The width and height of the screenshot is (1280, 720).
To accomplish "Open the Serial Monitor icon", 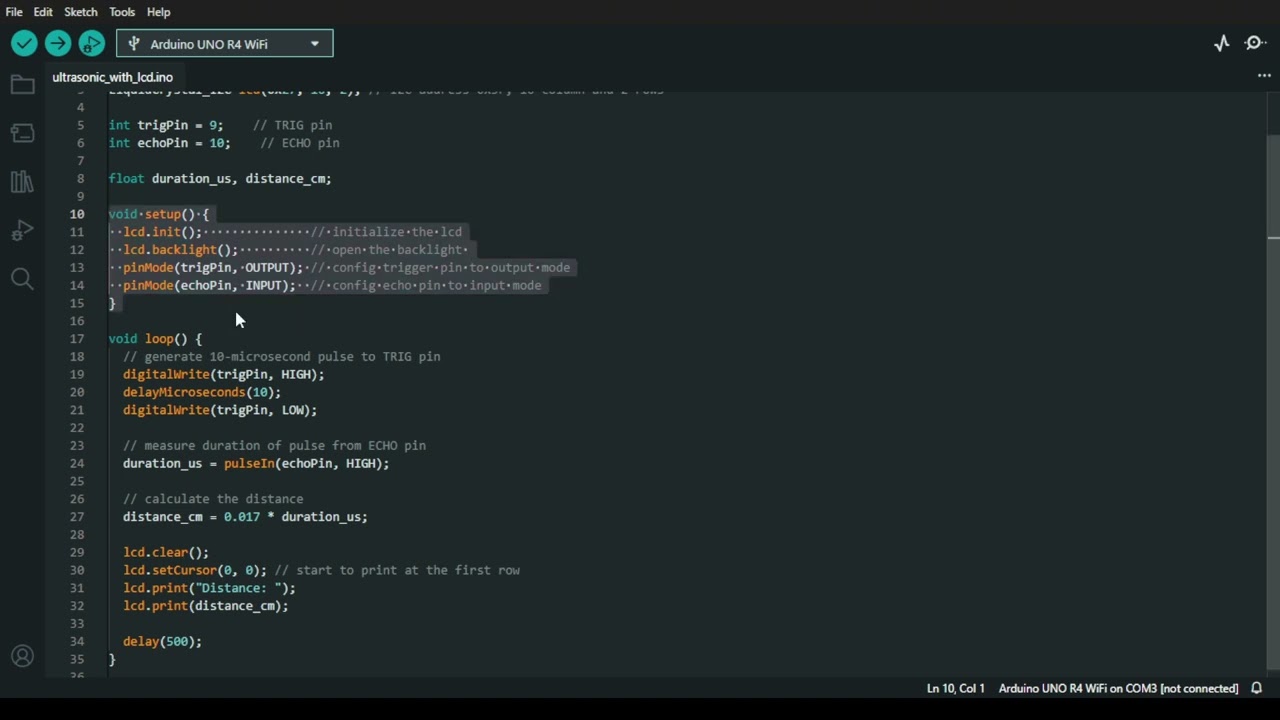I will [x=1255, y=43].
